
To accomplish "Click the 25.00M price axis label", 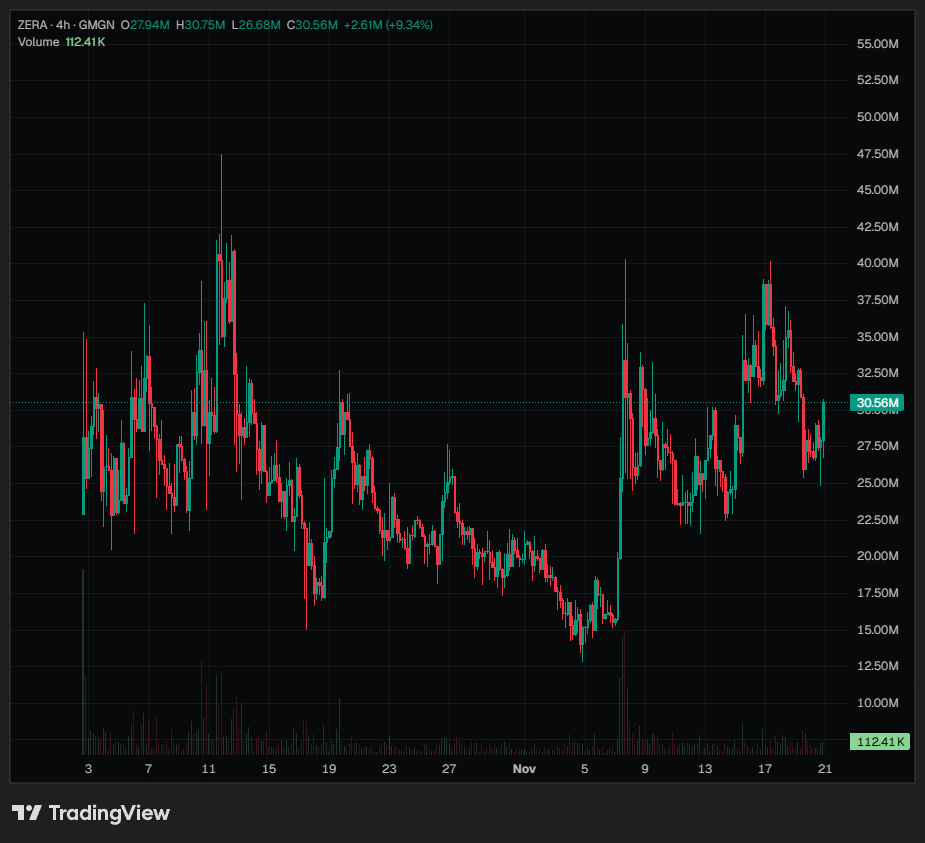I will pyautogui.click(x=877, y=483).
